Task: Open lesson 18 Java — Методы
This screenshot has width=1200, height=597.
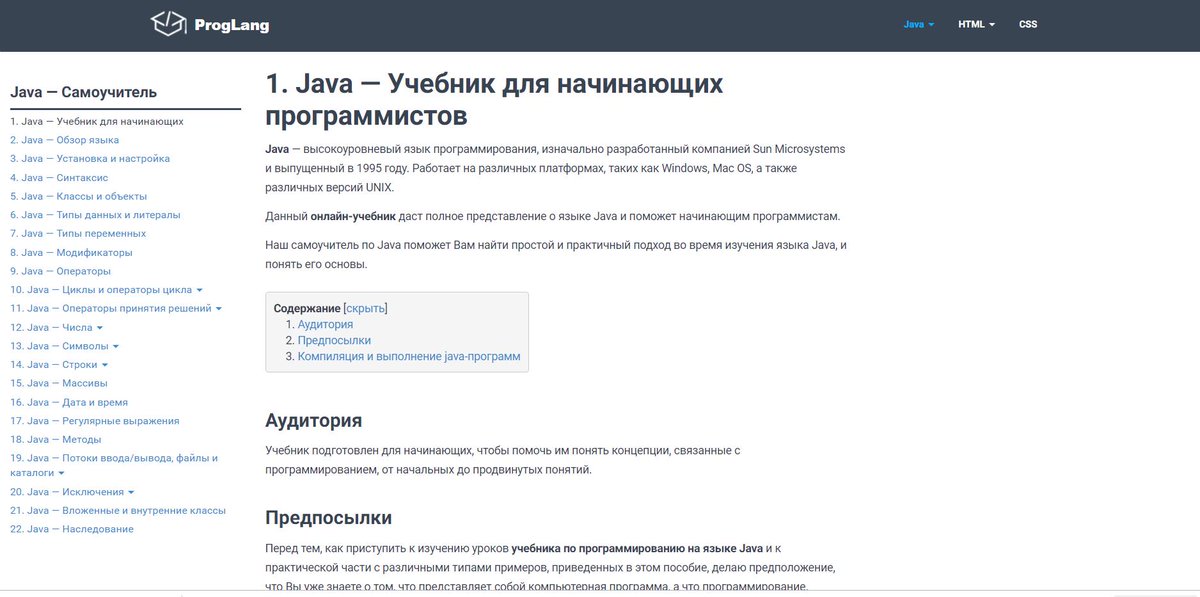Action: pyautogui.click(x=56, y=439)
